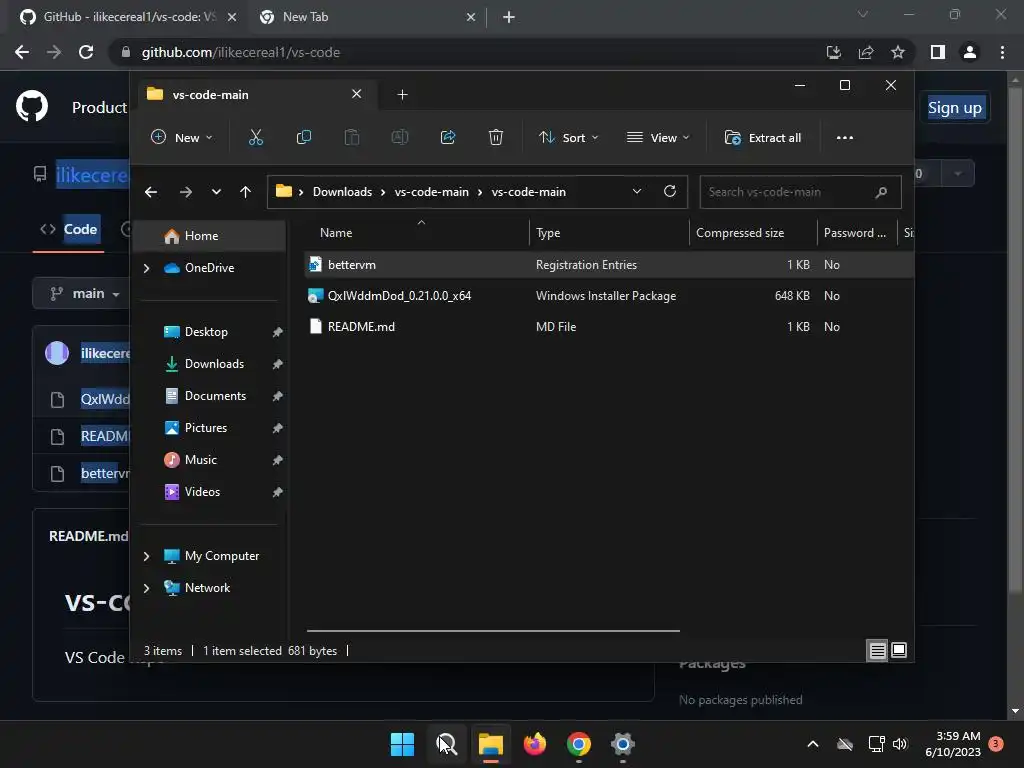Click the Explorer Forward arrow
This screenshot has width=1024, height=768.
pos(185,192)
